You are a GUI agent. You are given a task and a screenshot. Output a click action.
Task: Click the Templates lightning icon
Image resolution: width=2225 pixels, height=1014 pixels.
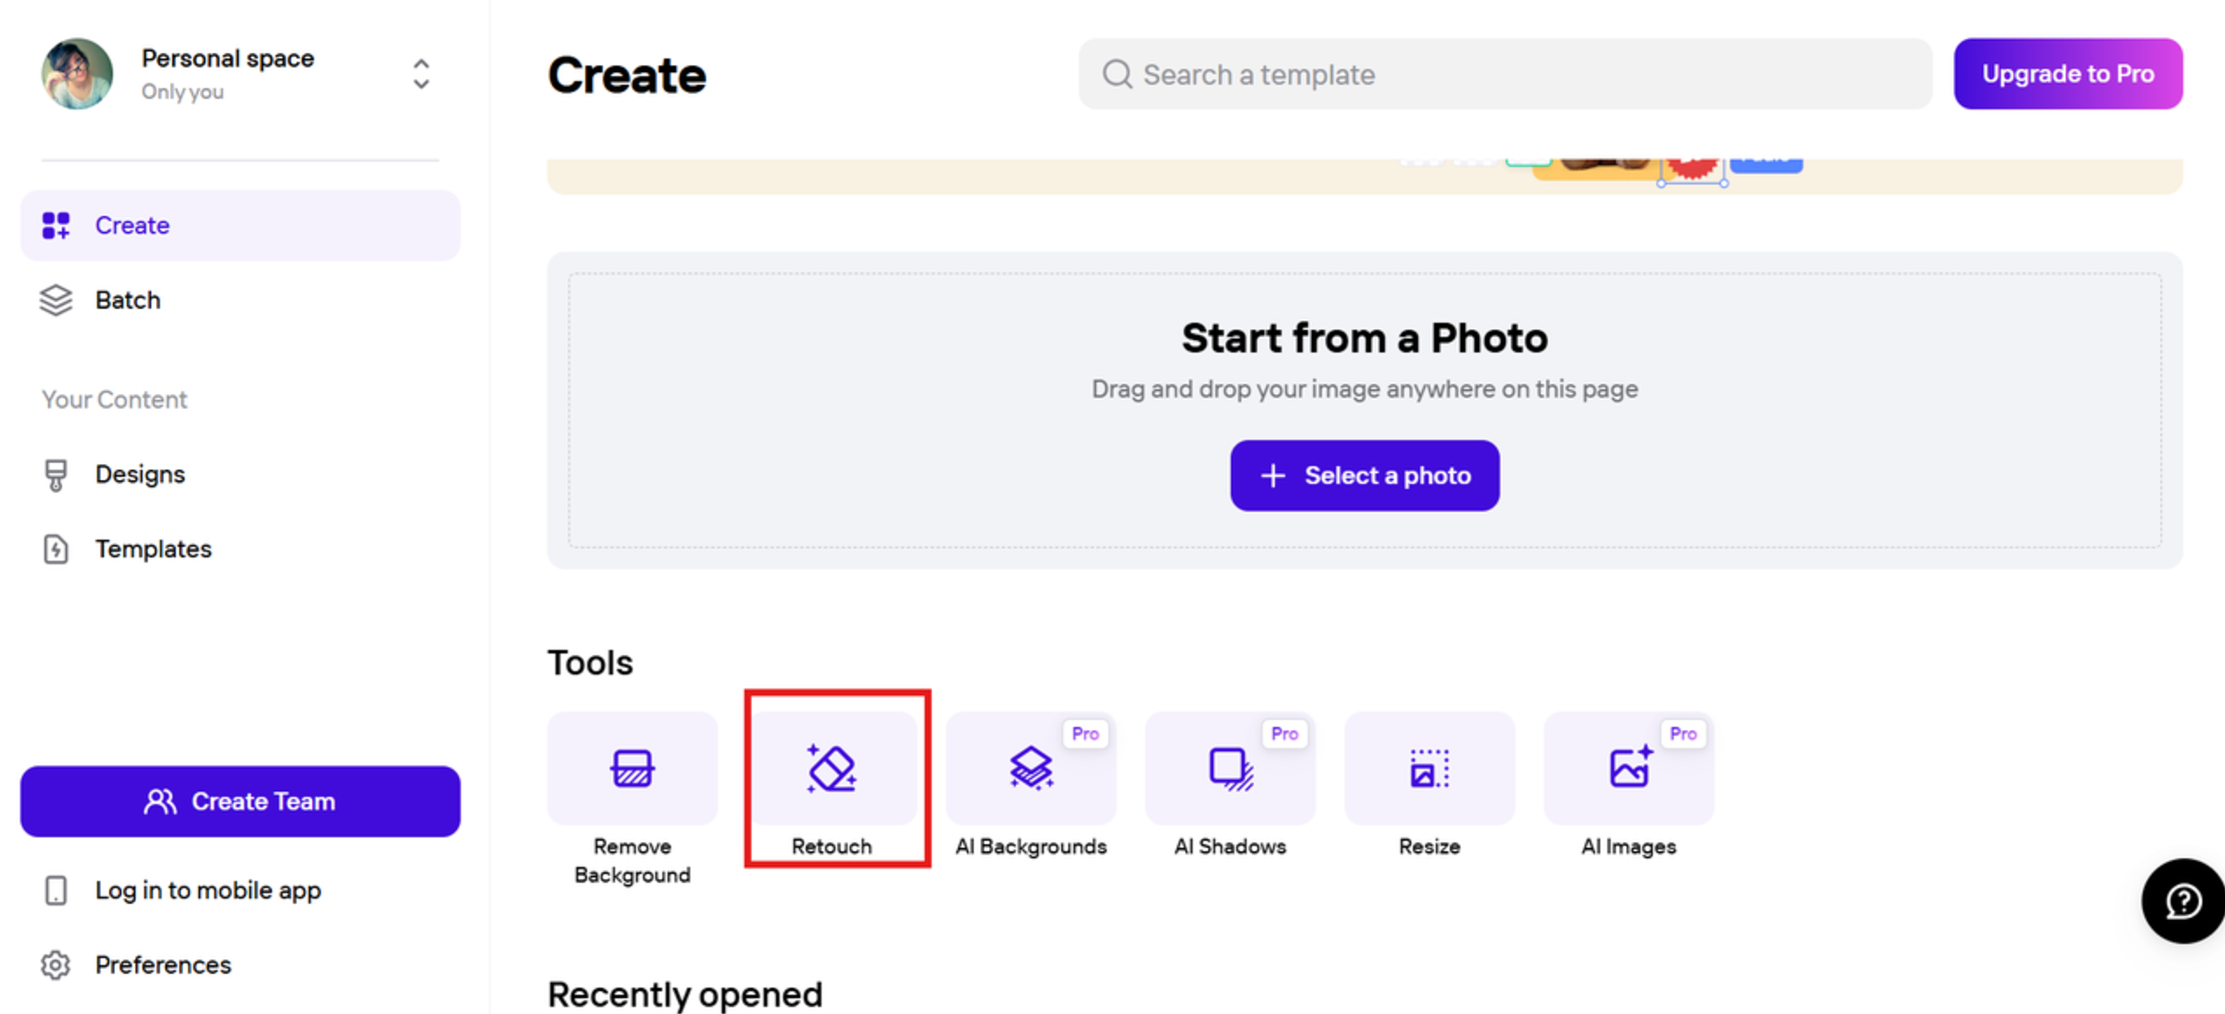coord(56,548)
